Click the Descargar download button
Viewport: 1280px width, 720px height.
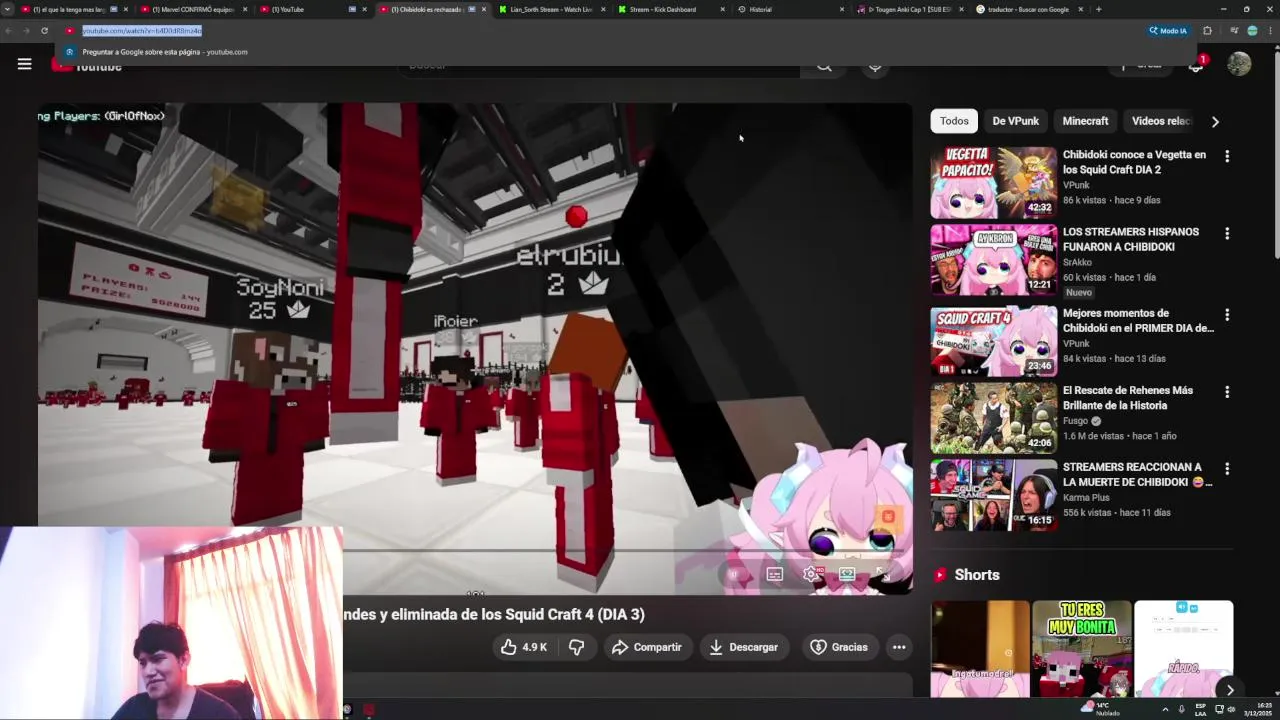tap(743, 647)
